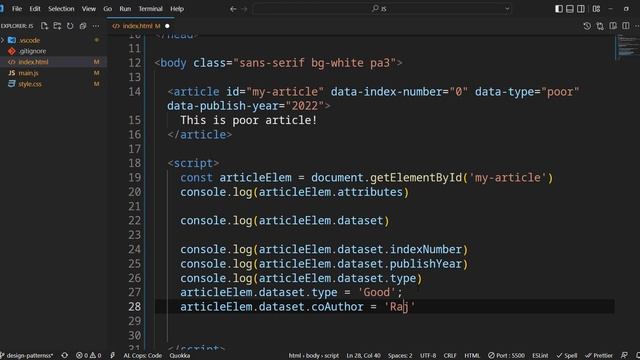Click the opening <script> tag on line 18
The height and width of the screenshot is (360, 640).
(x=193, y=163)
